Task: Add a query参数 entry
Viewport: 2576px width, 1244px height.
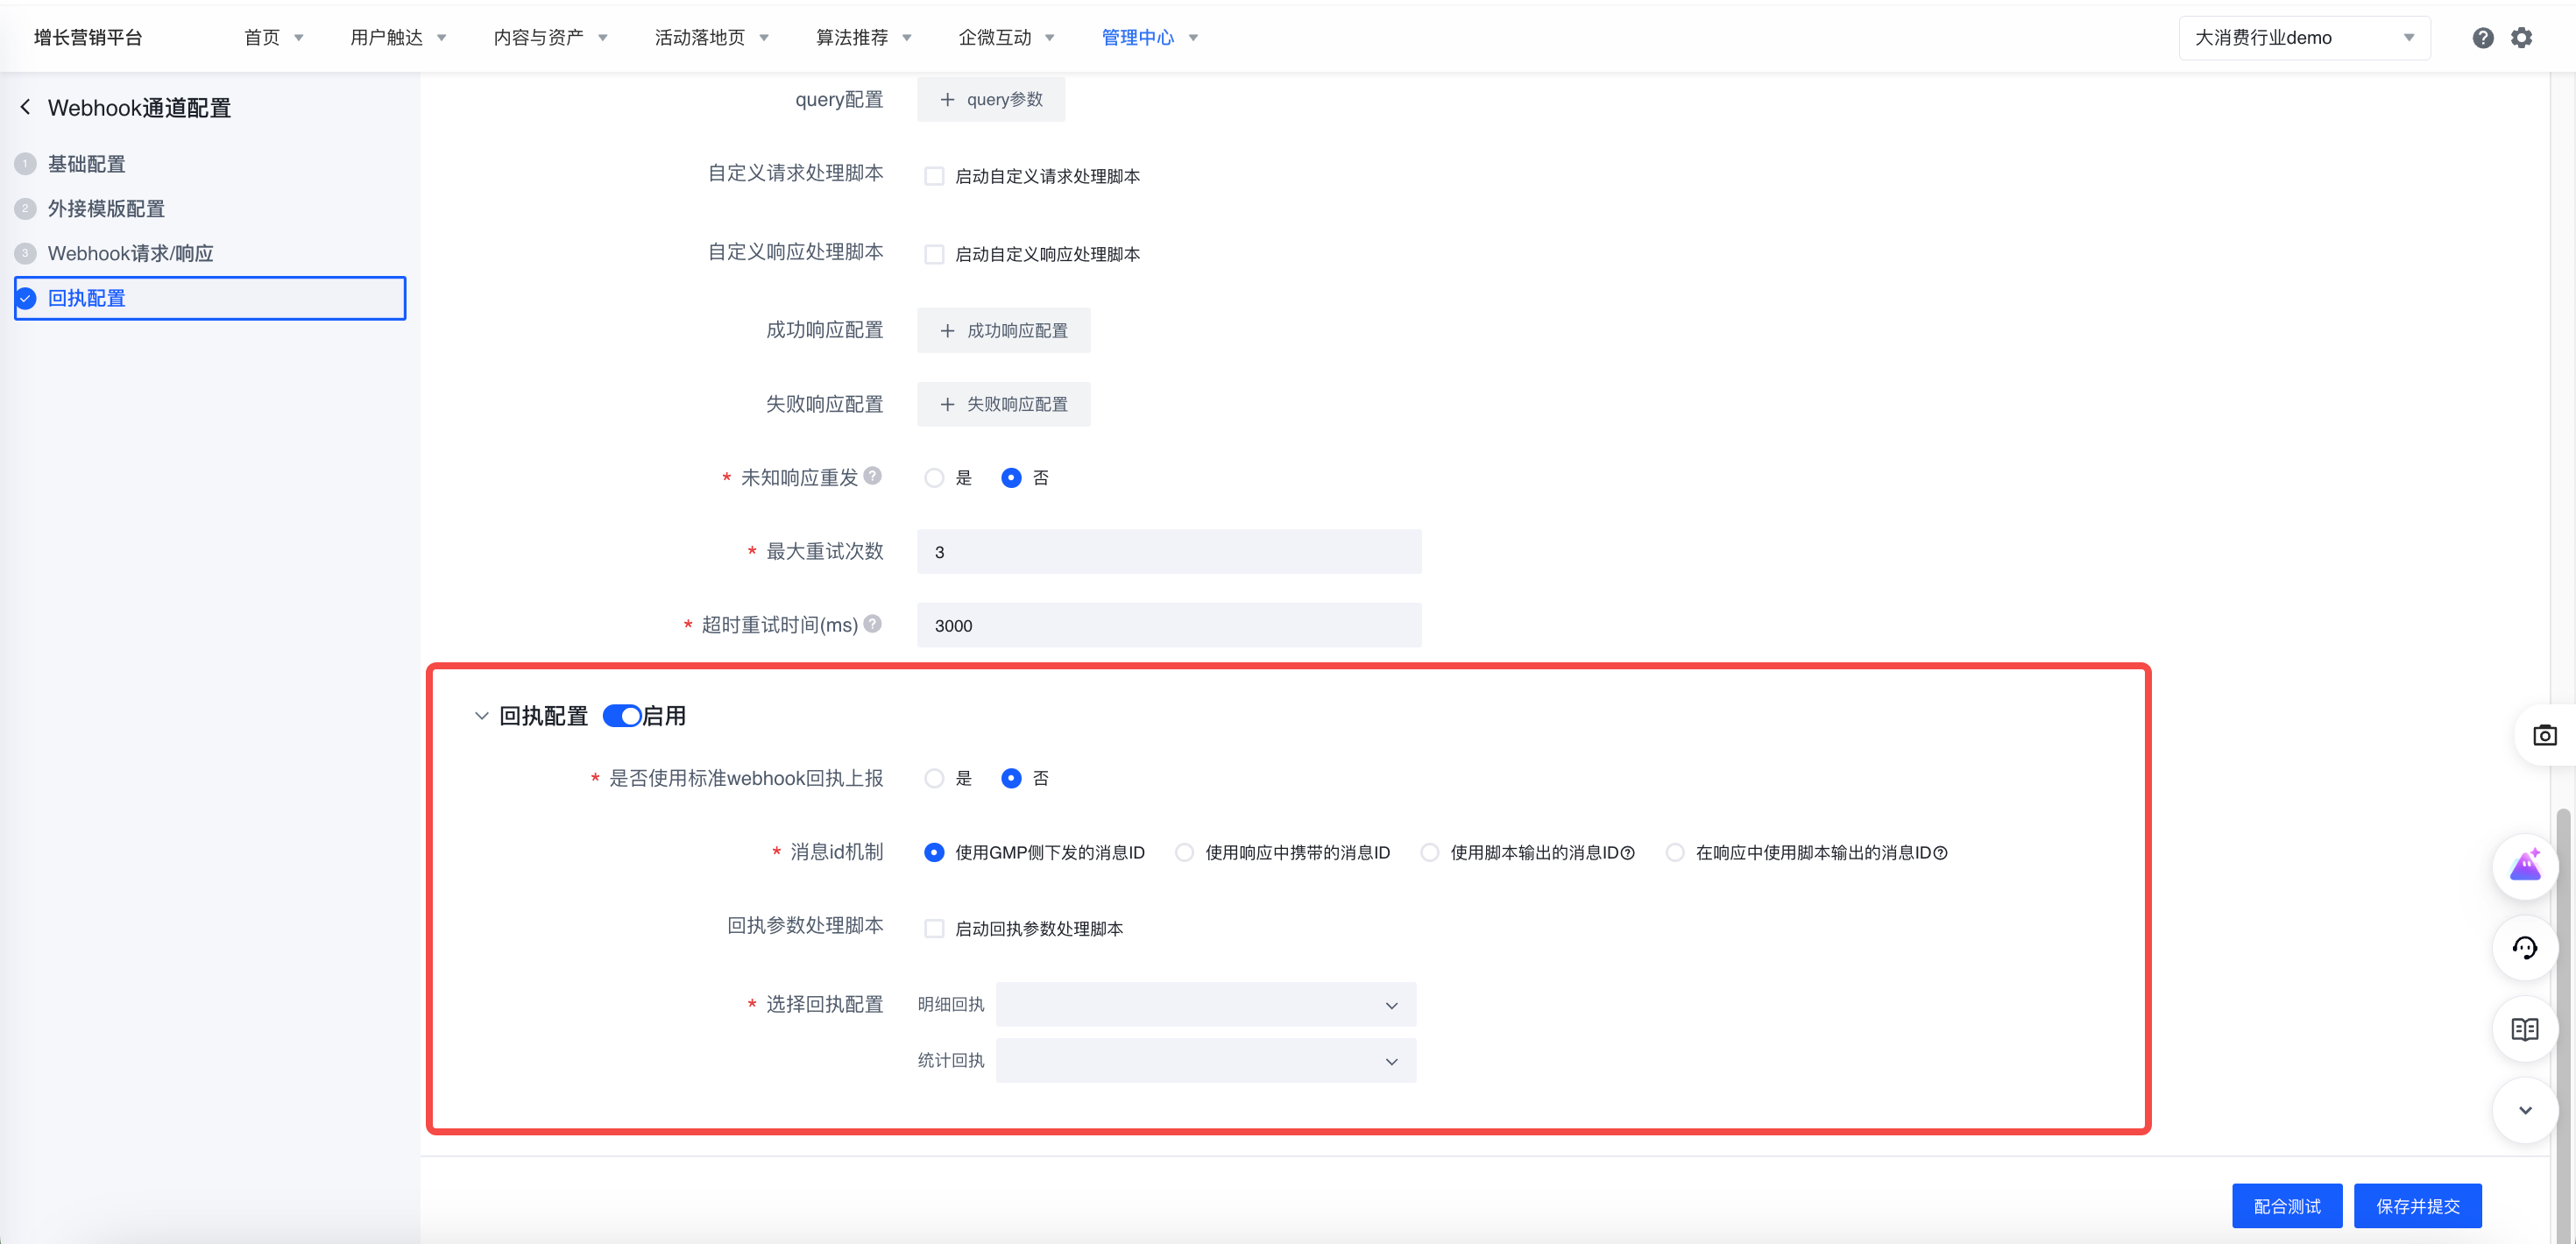Action: tap(991, 100)
